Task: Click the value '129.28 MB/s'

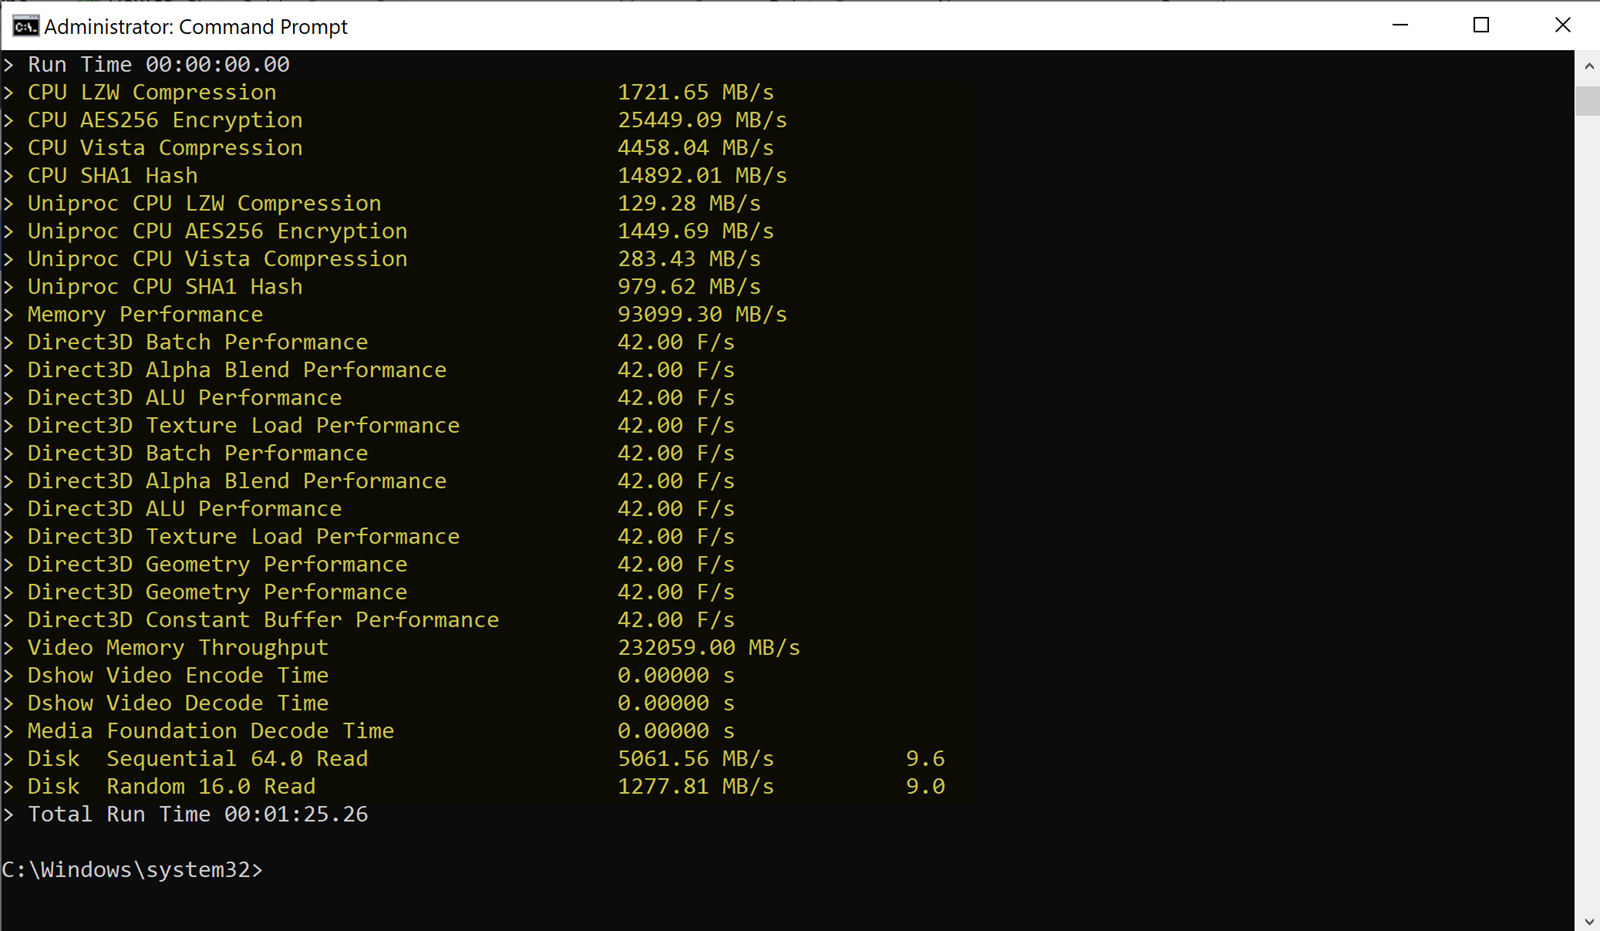Action: (689, 204)
